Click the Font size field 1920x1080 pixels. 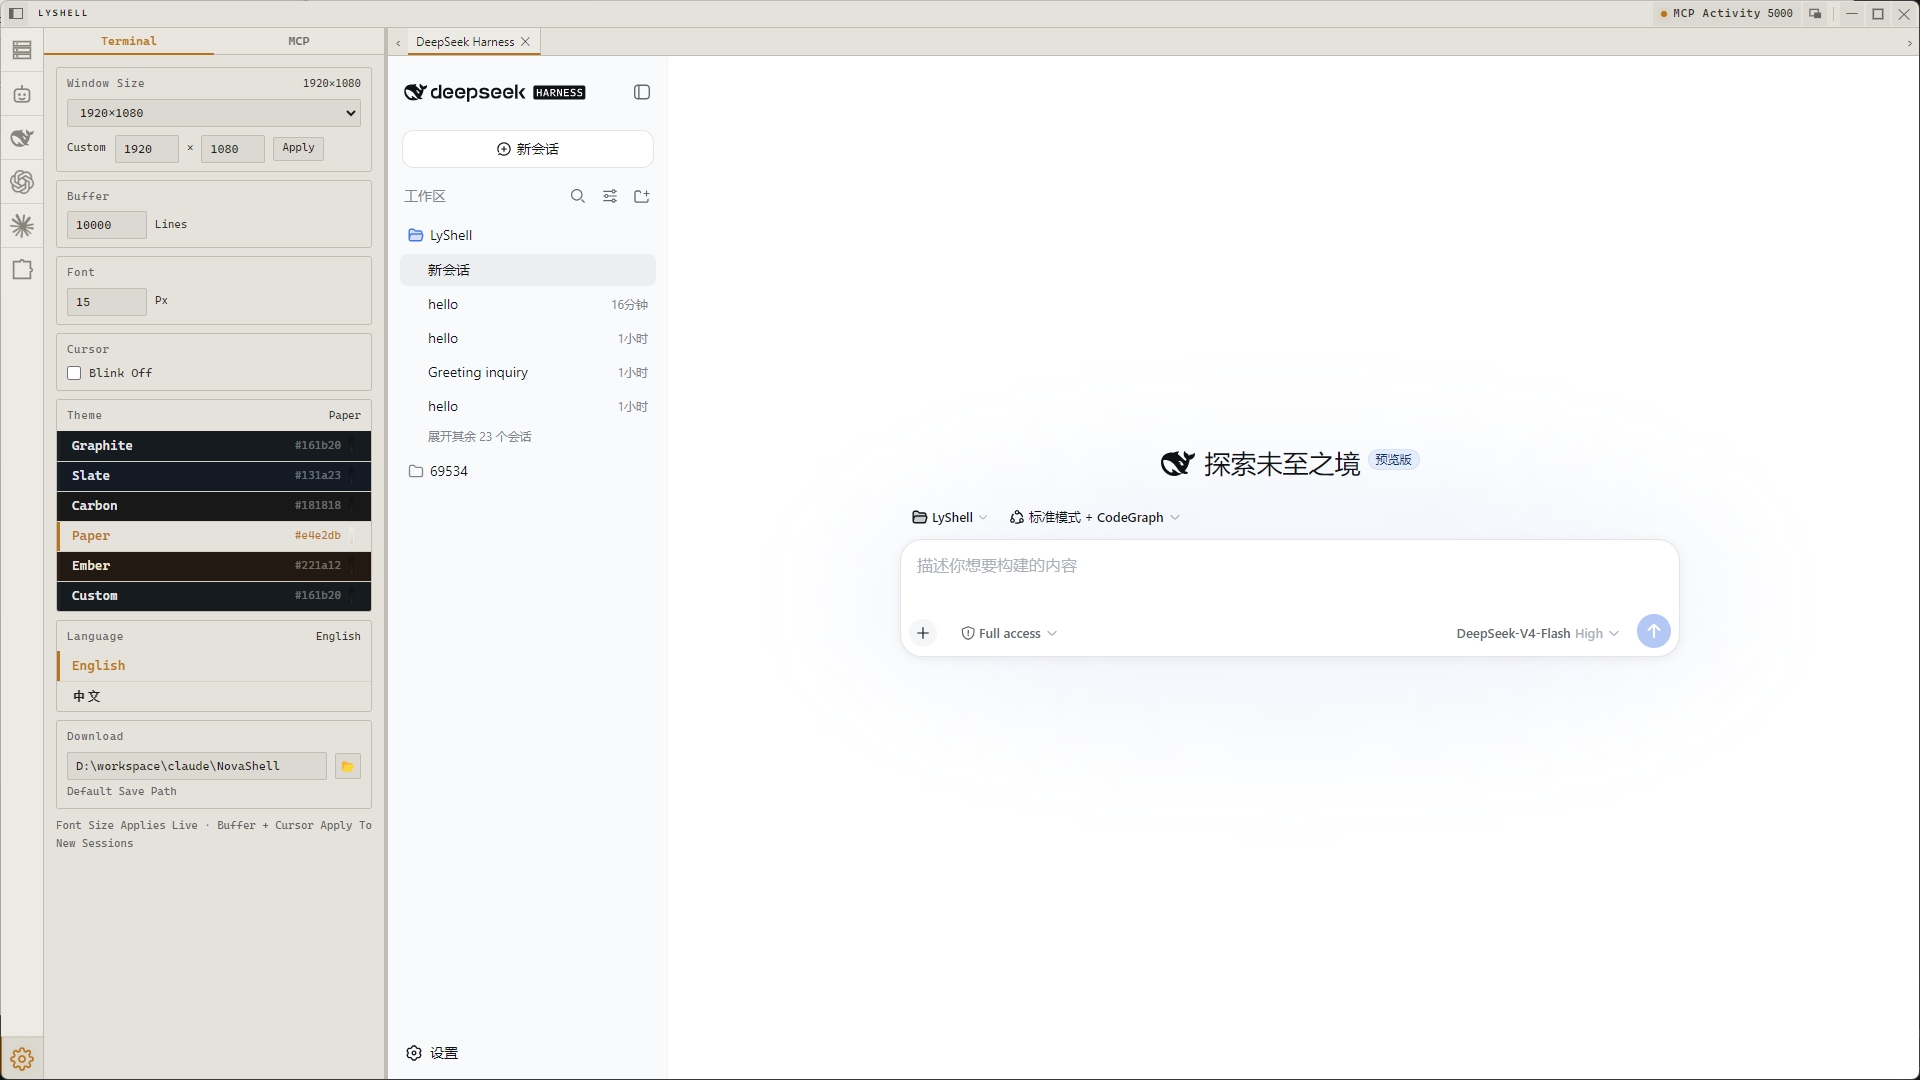(x=106, y=302)
